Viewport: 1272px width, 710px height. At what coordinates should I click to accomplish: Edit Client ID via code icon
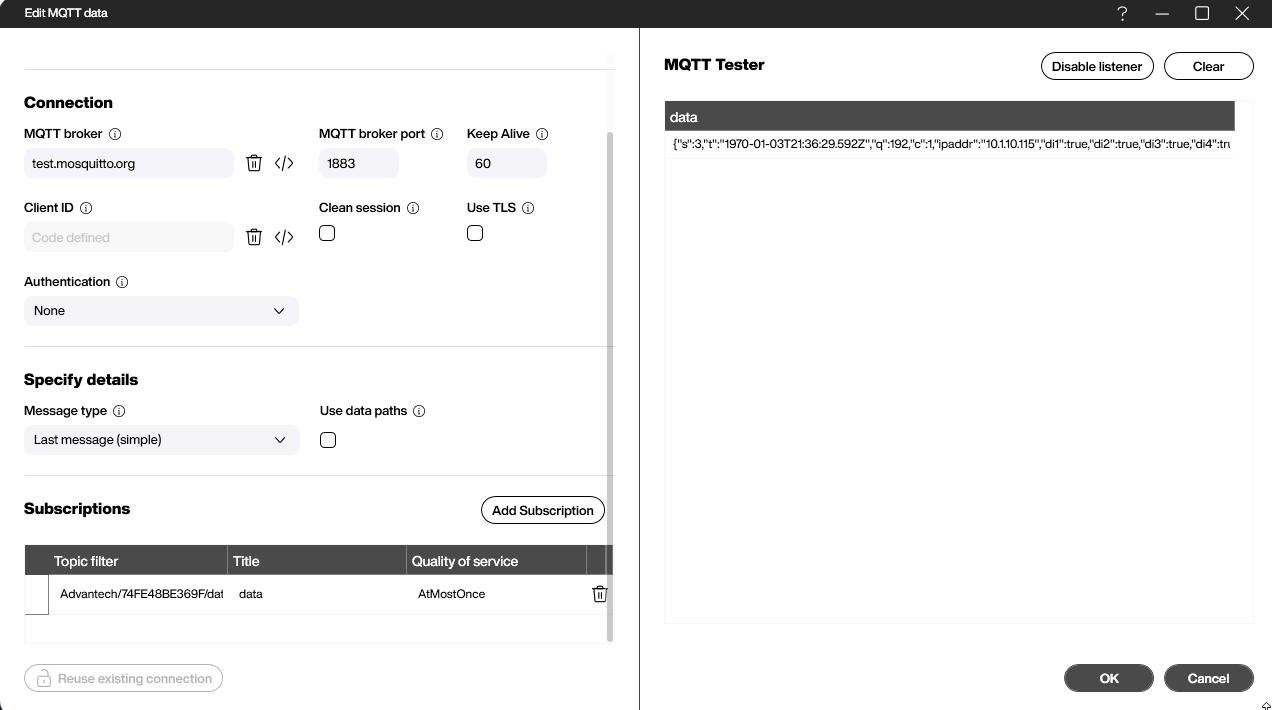click(284, 237)
